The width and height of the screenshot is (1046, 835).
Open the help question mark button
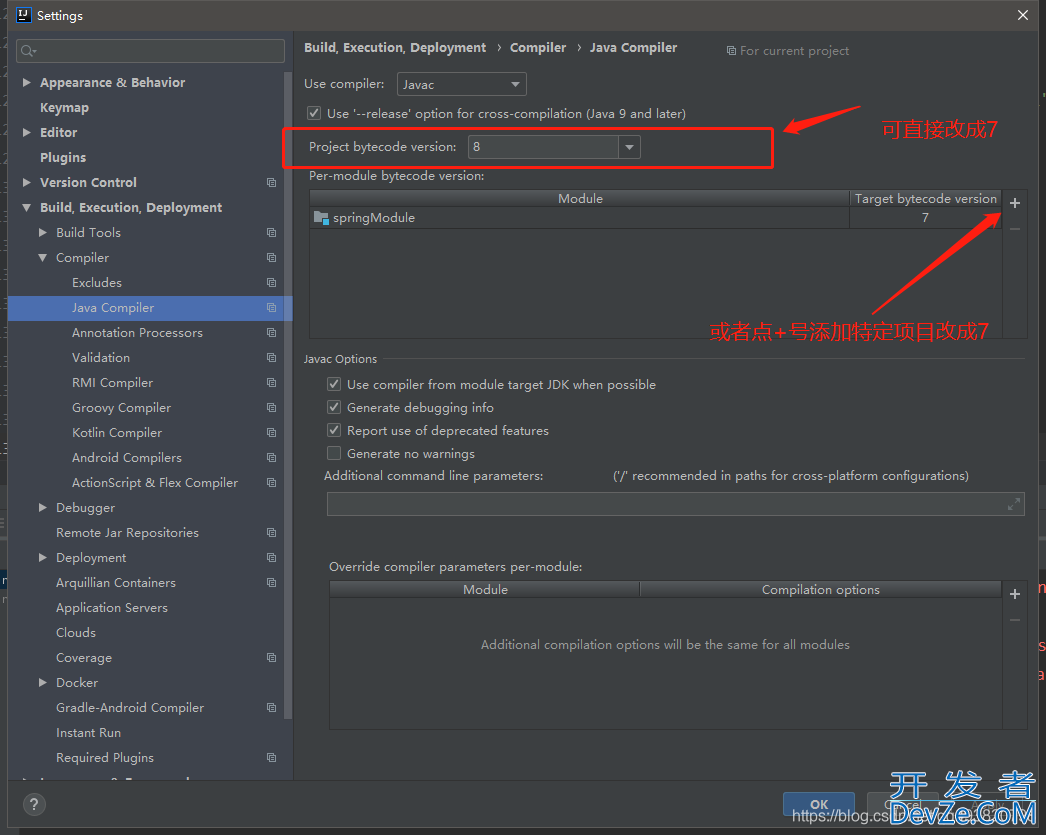pyautogui.click(x=34, y=804)
